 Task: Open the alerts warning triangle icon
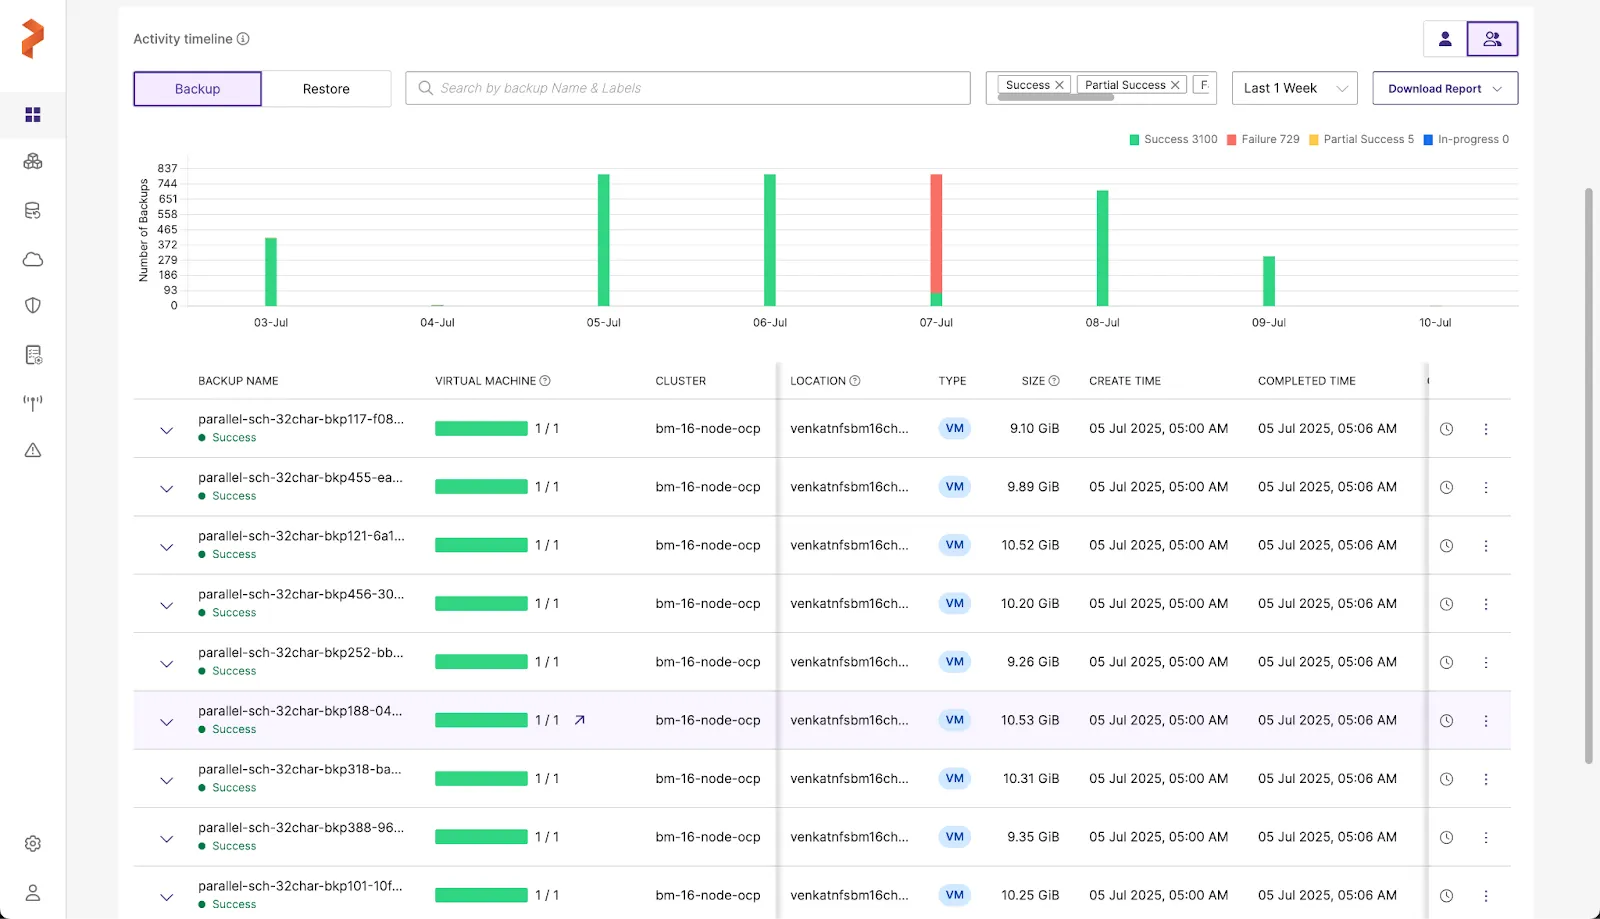pos(33,450)
